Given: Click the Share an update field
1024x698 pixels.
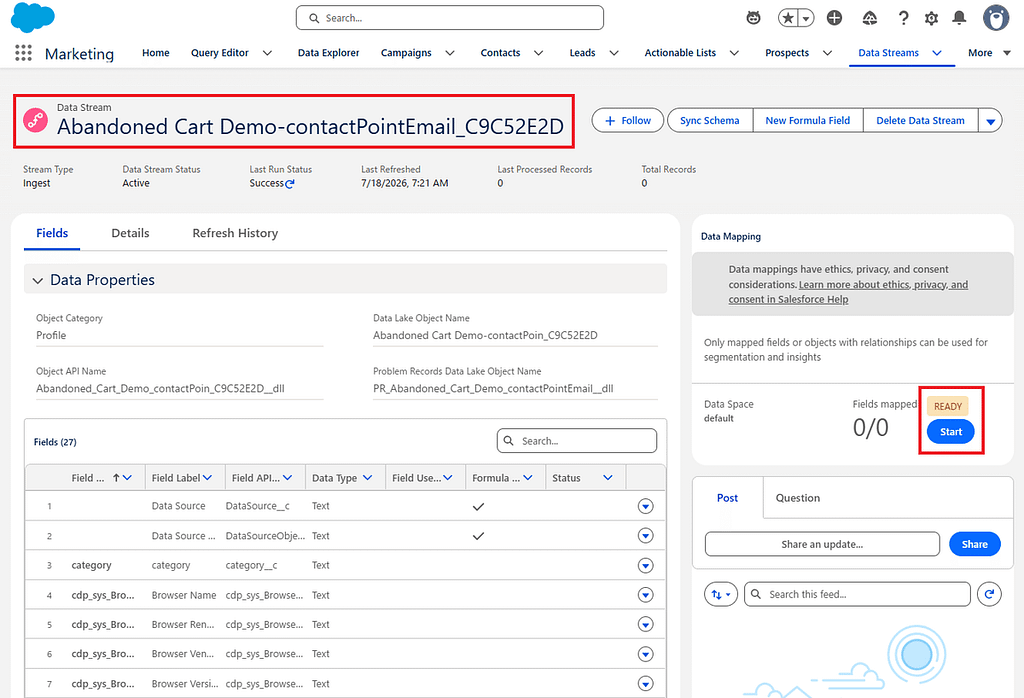Looking at the screenshot, I should click(x=822, y=544).
